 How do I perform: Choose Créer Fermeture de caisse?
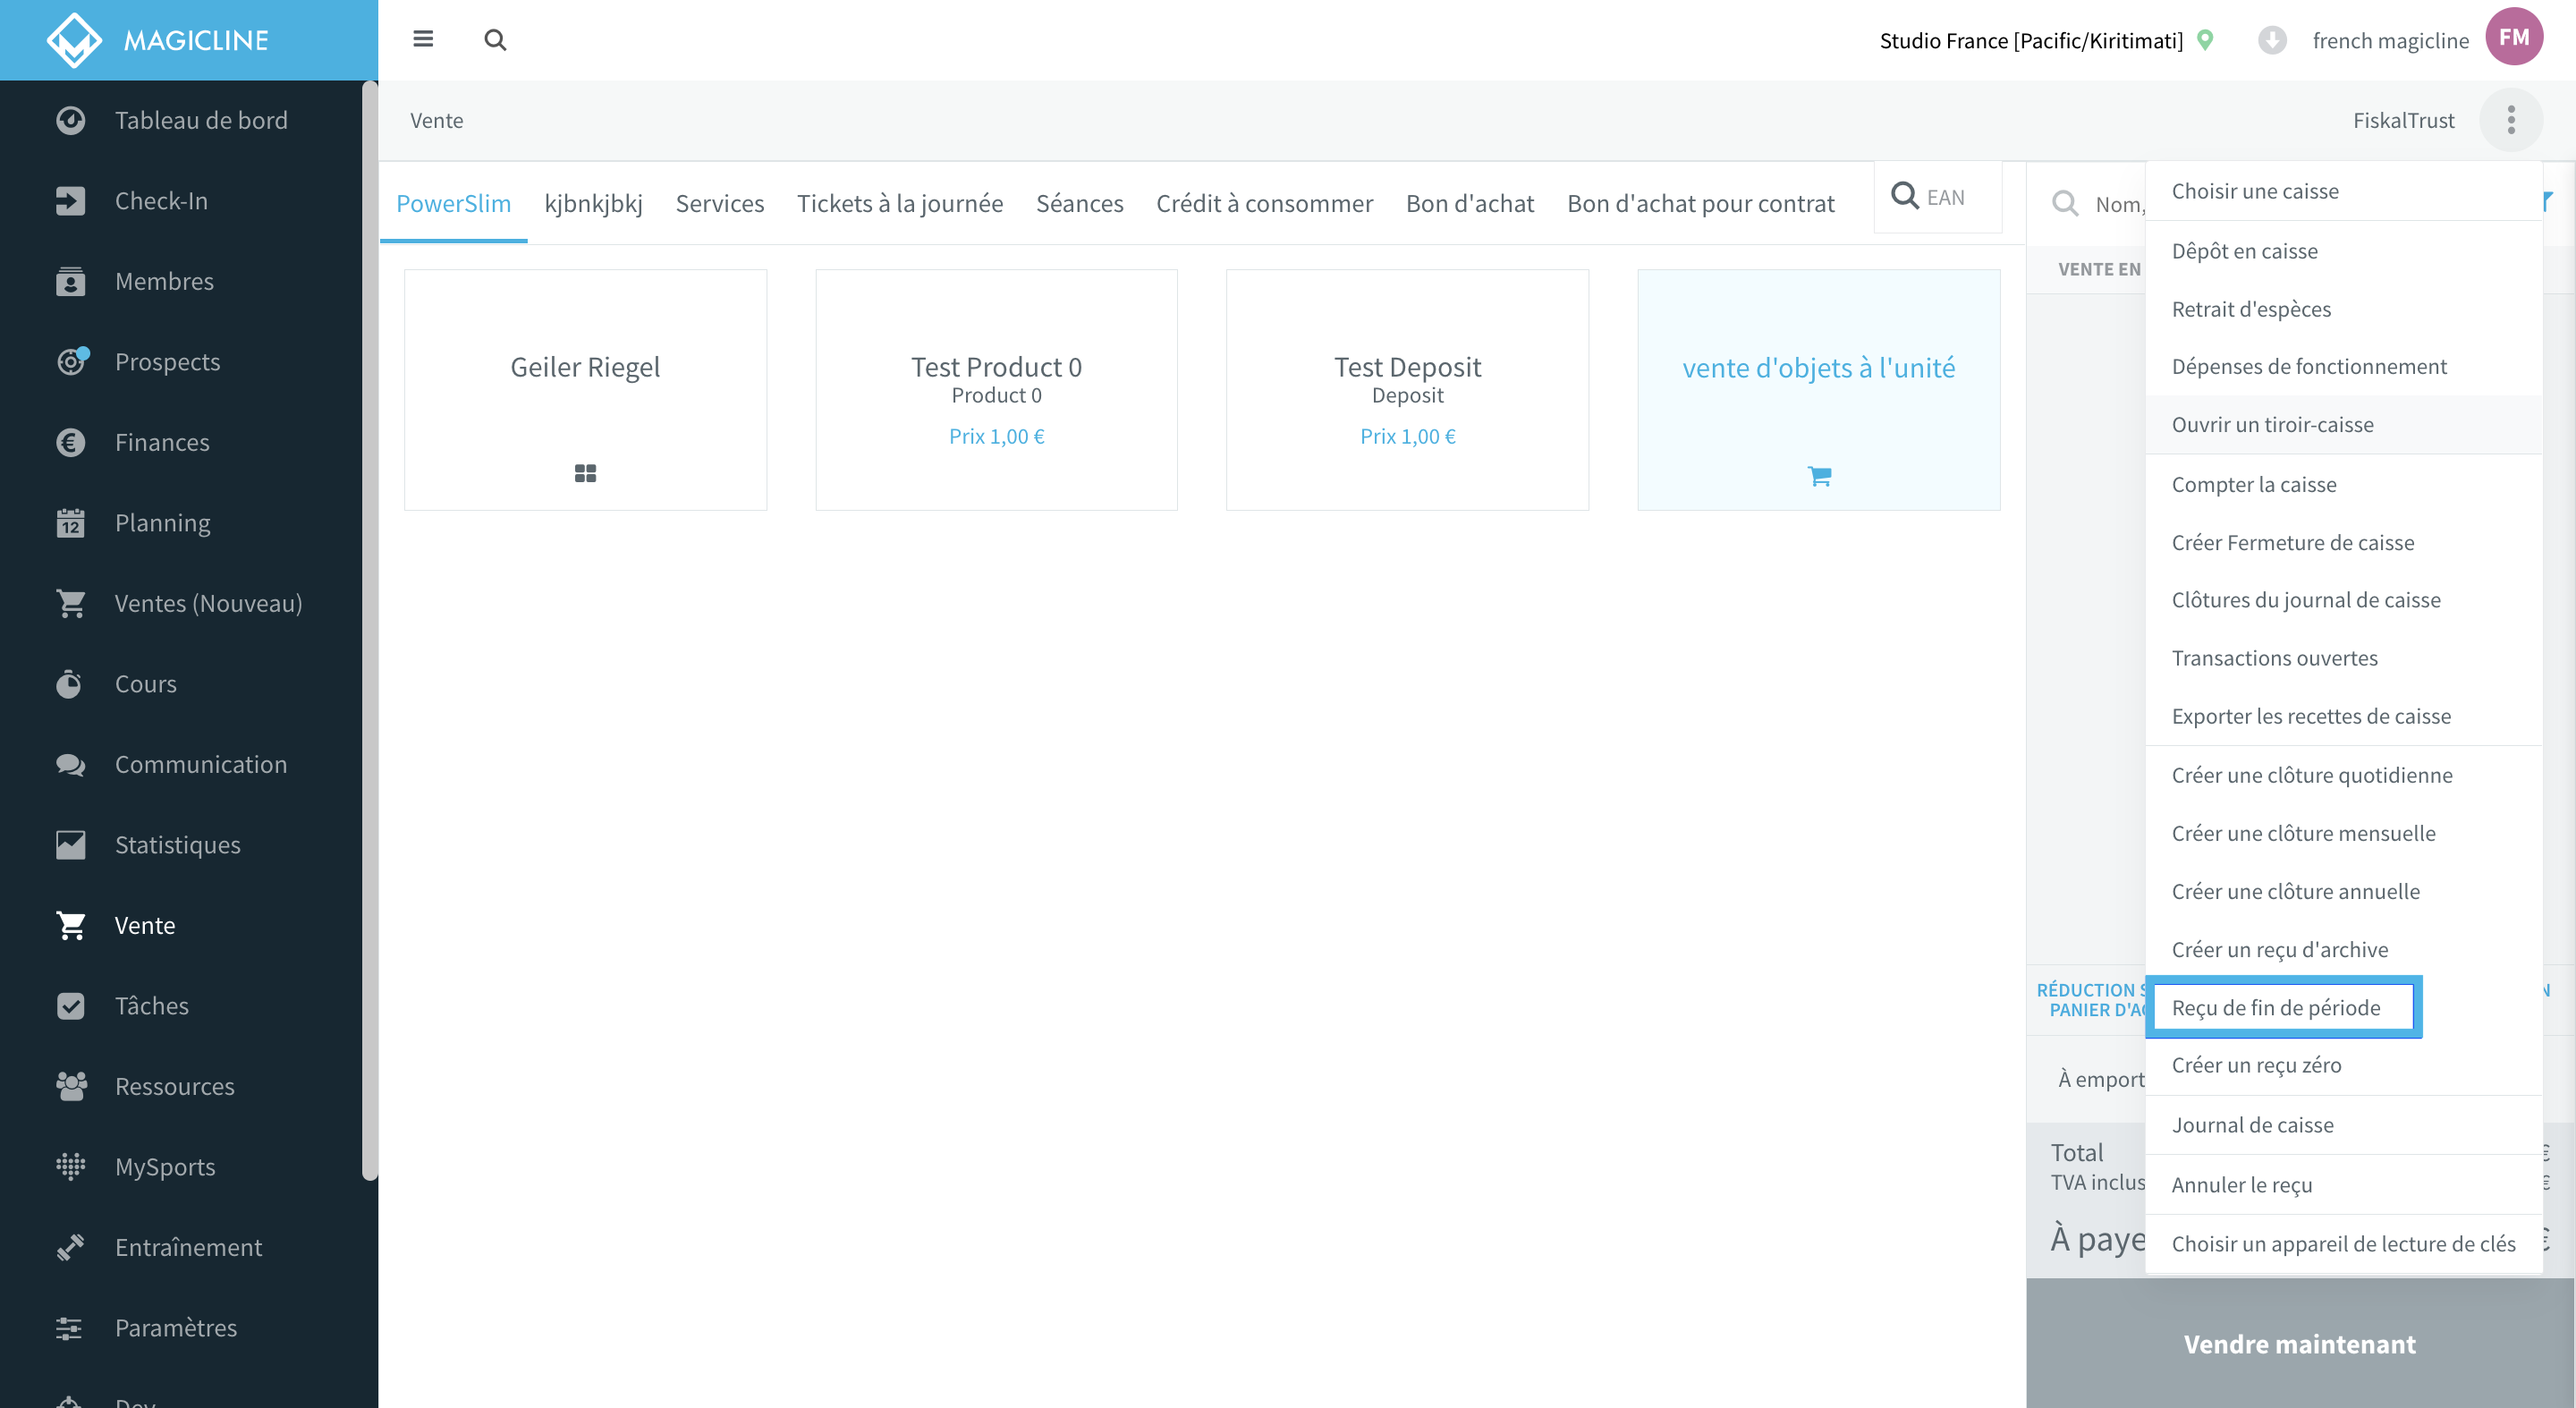coord(2344,543)
